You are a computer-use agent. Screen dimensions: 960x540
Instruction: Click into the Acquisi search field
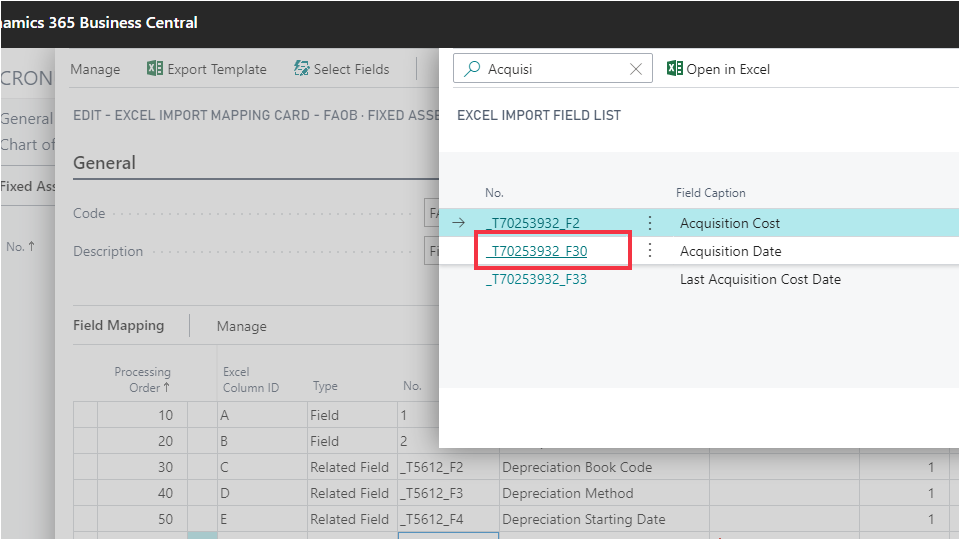click(553, 69)
